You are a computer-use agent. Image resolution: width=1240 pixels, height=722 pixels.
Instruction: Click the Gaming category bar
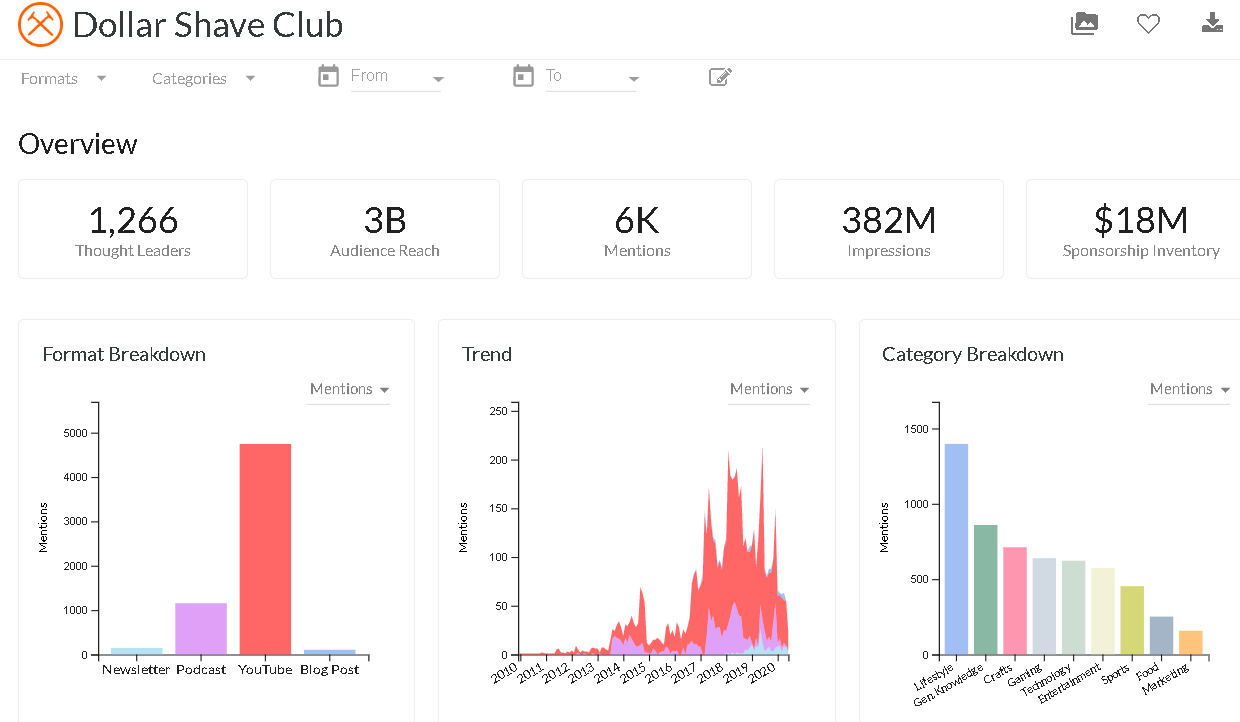pyautogui.click(x=1044, y=606)
